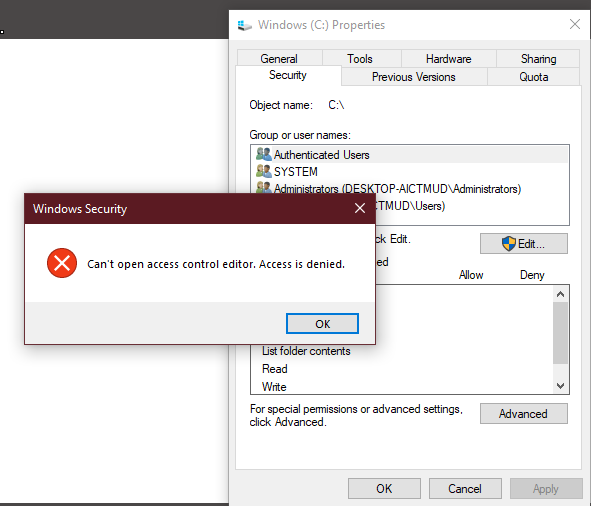Cancel the Windows (C:) Properties dialog
The width and height of the screenshot is (591, 506).
(x=465, y=489)
